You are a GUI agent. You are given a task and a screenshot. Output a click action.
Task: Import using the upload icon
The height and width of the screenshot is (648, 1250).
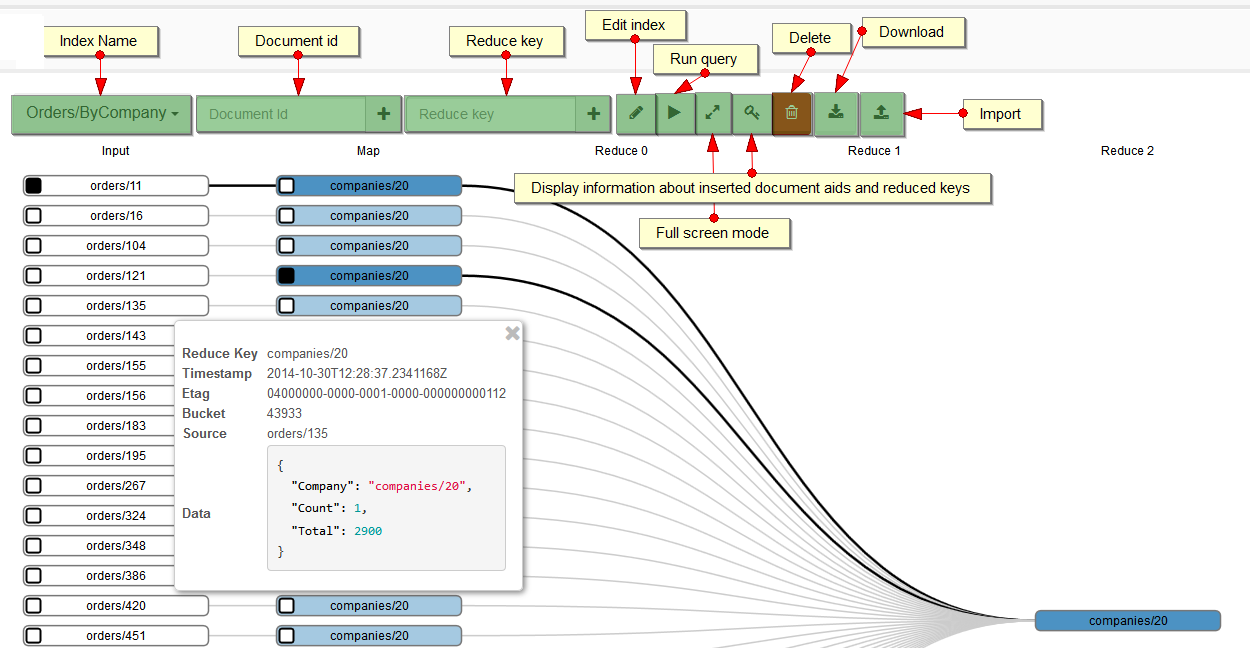click(881, 114)
